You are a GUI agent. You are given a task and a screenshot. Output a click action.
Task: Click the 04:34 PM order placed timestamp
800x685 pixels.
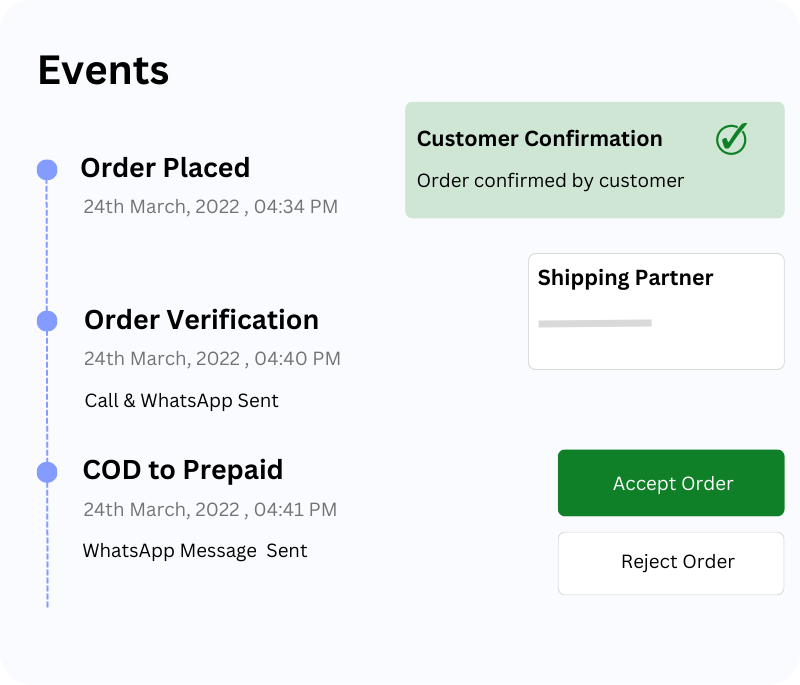pos(210,207)
